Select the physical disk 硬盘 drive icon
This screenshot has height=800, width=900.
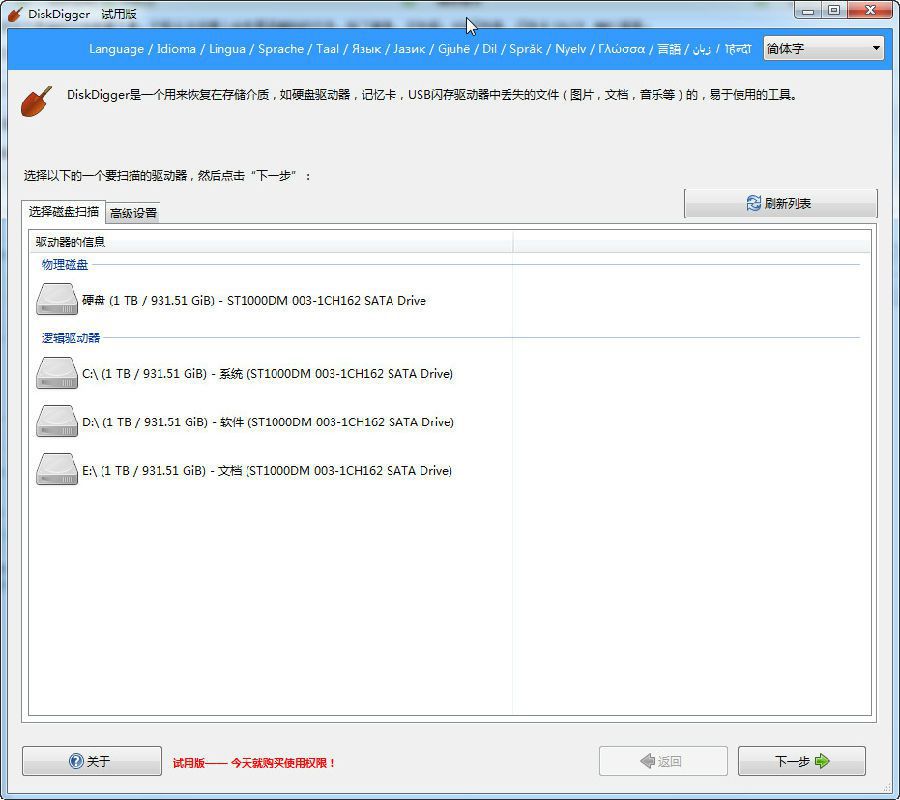[x=57, y=299]
